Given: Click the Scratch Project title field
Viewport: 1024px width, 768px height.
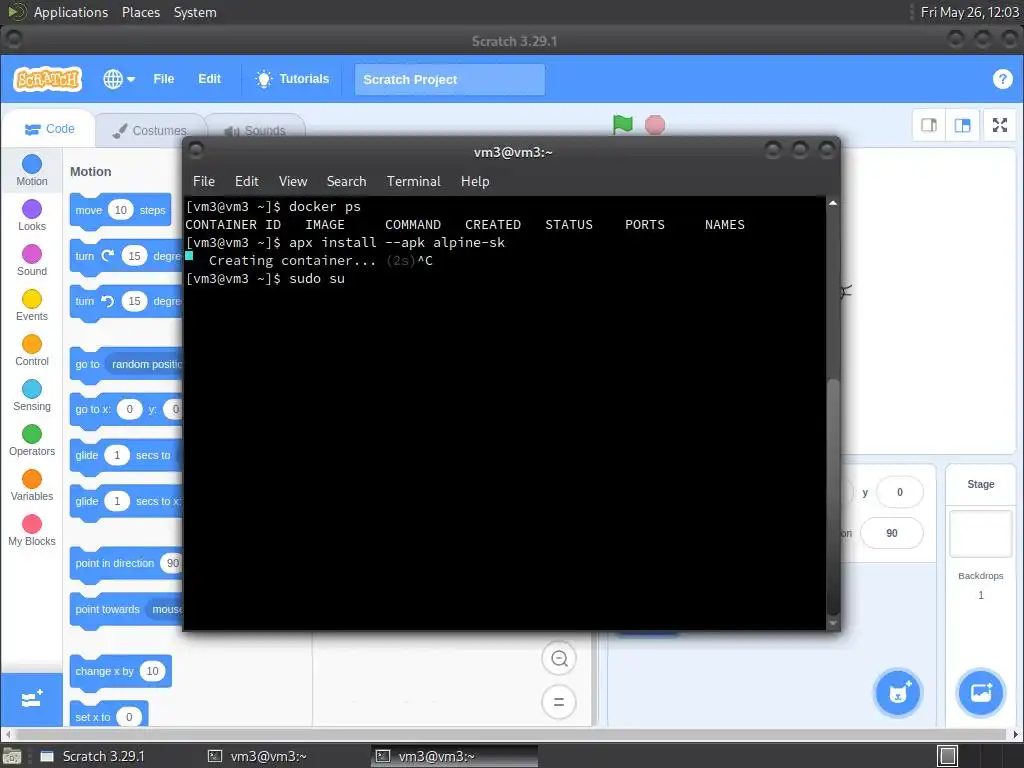Looking at the screenshot, I should coord(449,80).
